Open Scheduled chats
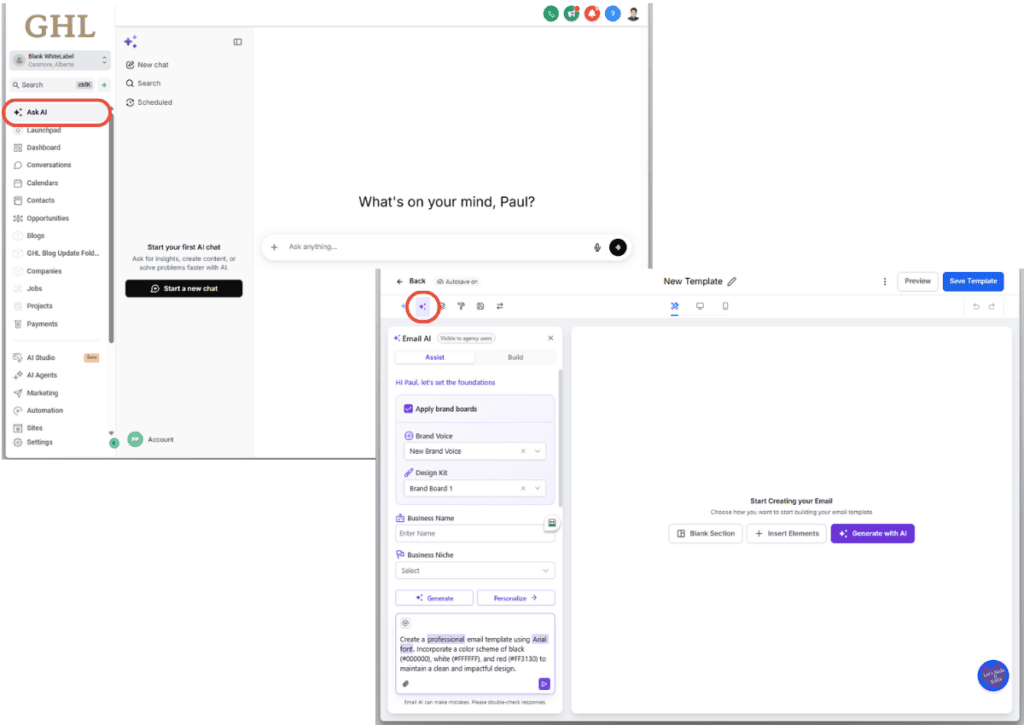Screen dimensions: 1024x725 [150, 103]
